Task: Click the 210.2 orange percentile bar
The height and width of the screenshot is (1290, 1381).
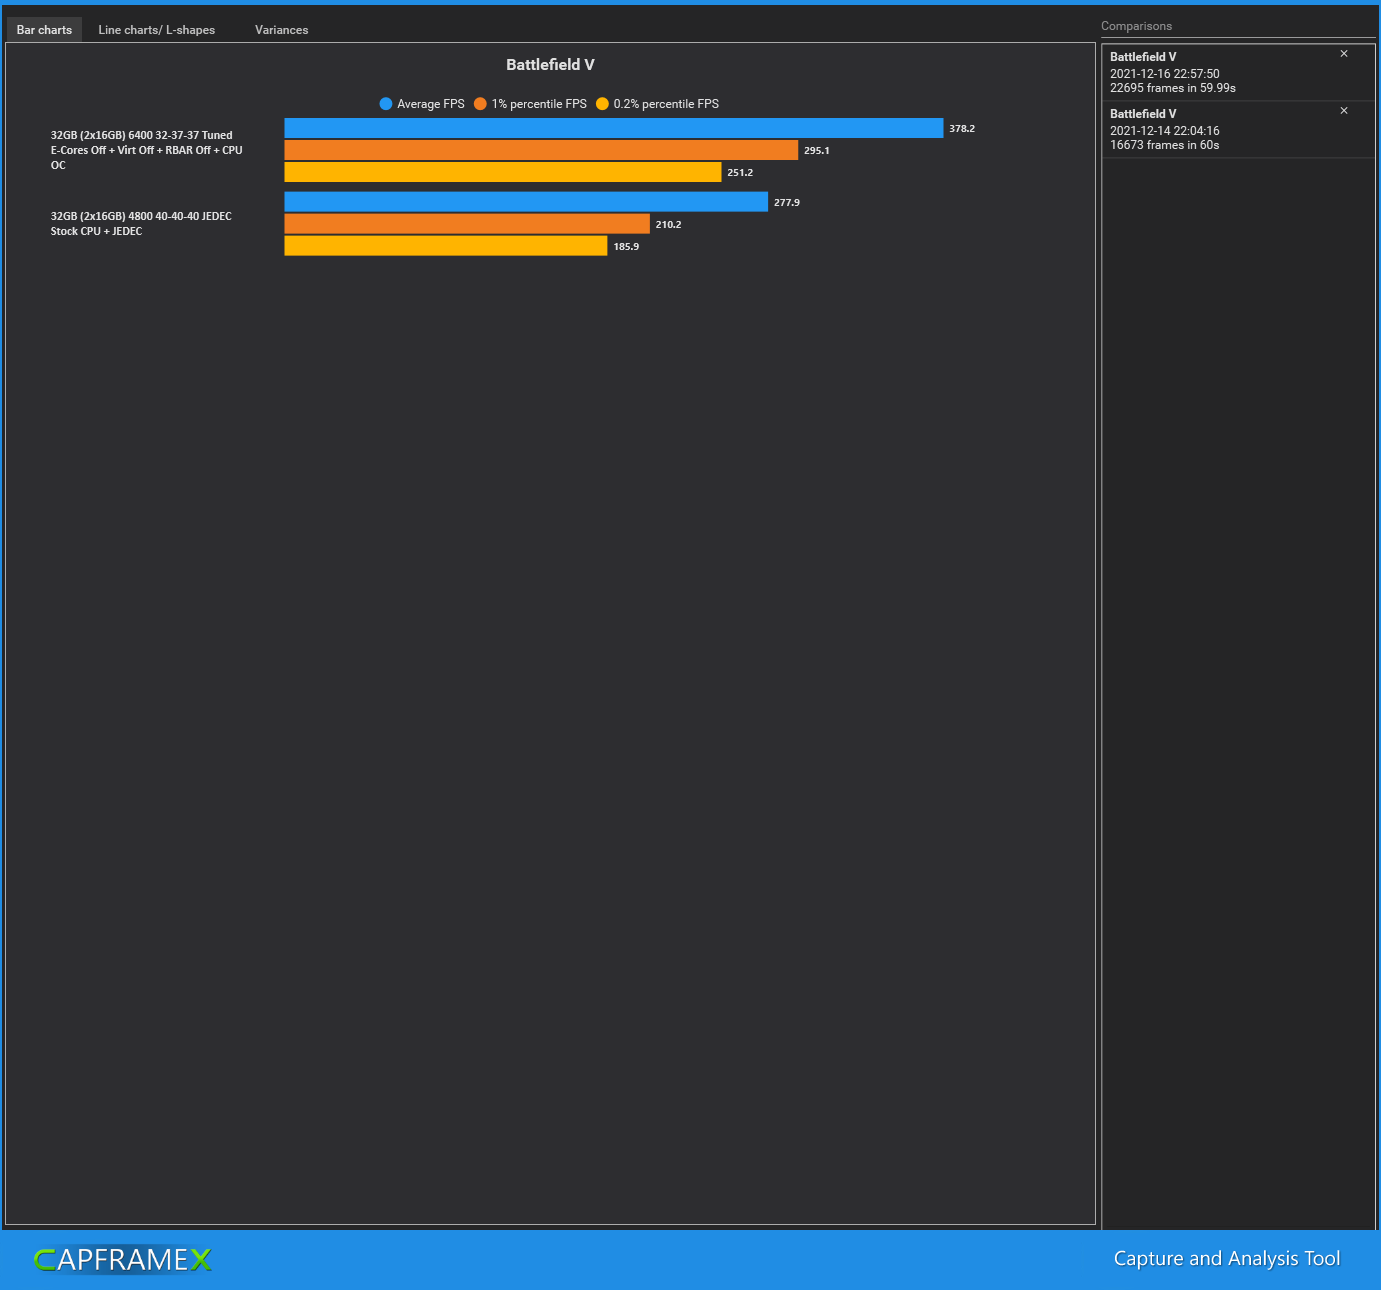Action: click(467, 224)
